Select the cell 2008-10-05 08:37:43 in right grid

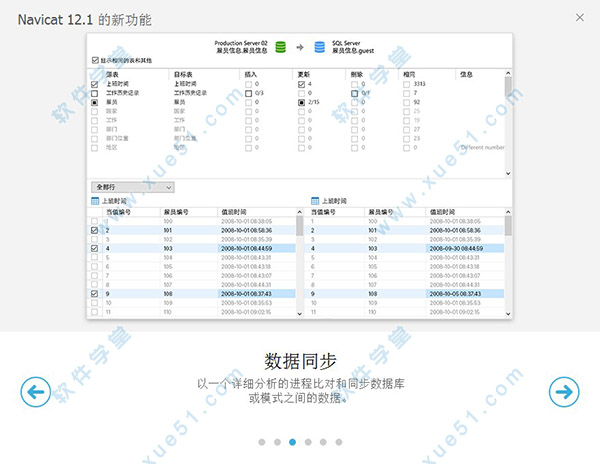[x=465, y=294]
